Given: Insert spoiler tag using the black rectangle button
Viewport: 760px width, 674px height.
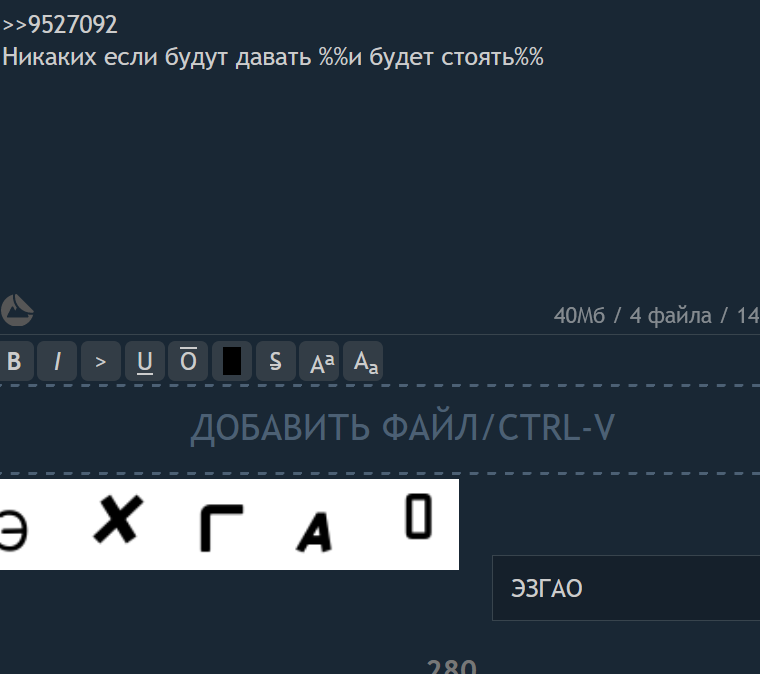Looking at the screenshot, I should coord(232,361).
